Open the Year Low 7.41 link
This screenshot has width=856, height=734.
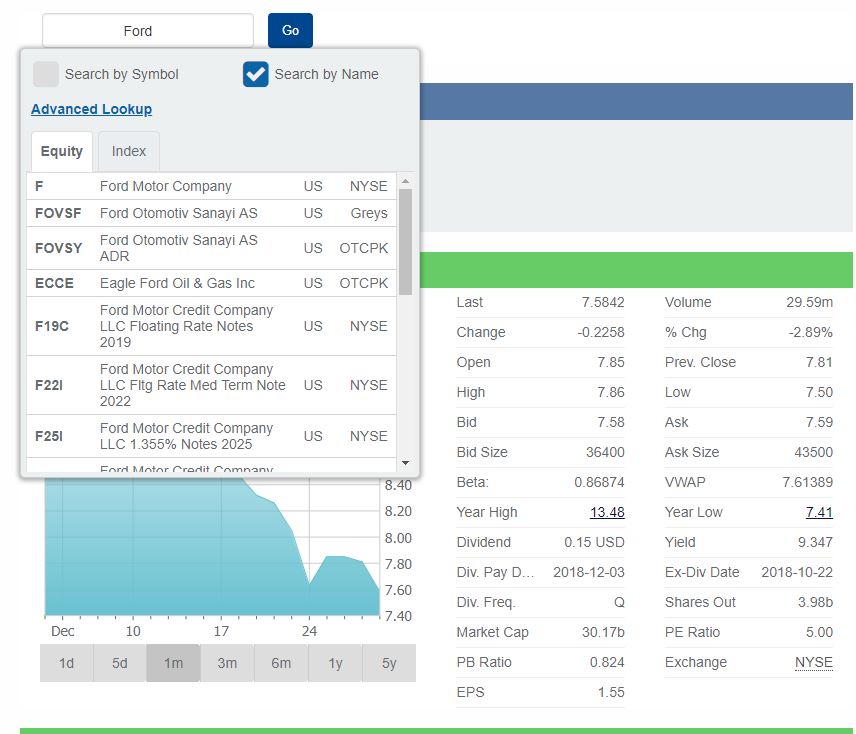(x=819, y=512)
